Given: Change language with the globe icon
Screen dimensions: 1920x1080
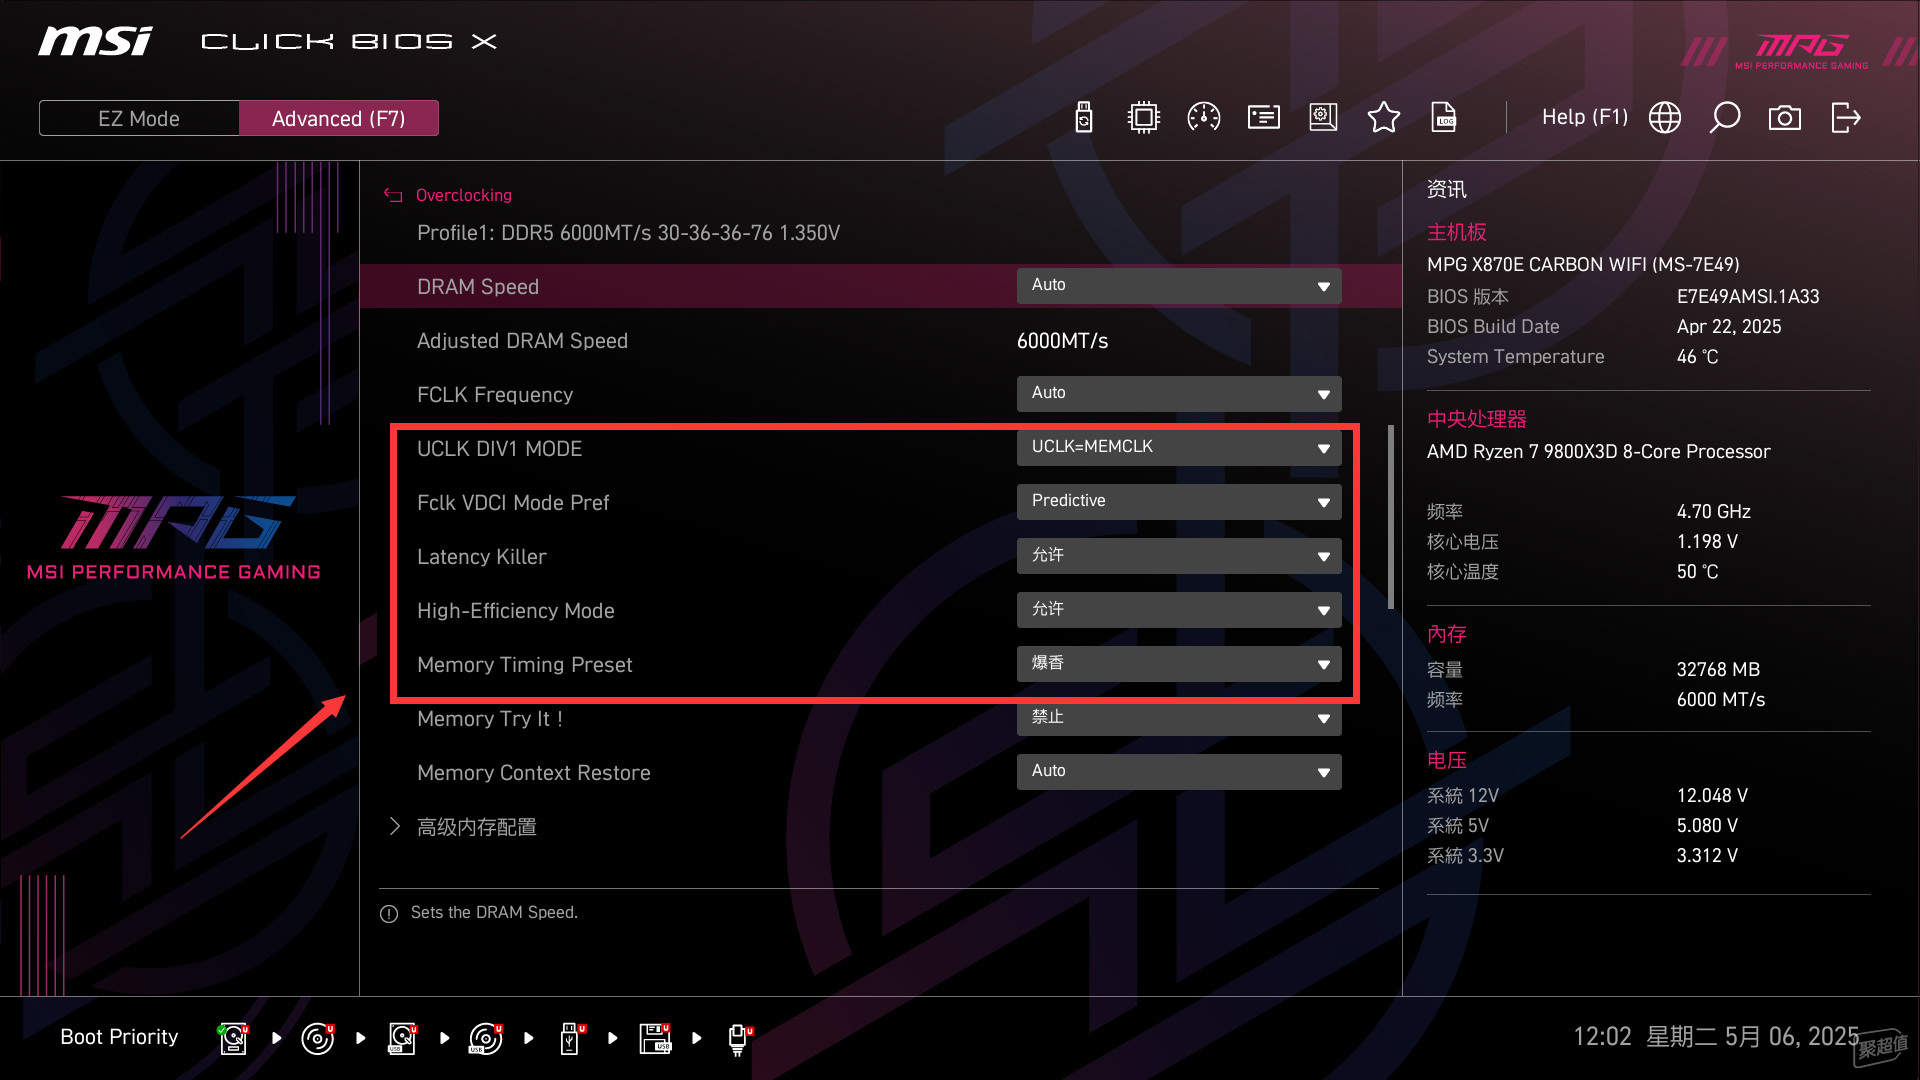Looking at the screenshot, I should [x=1665, y=118].
